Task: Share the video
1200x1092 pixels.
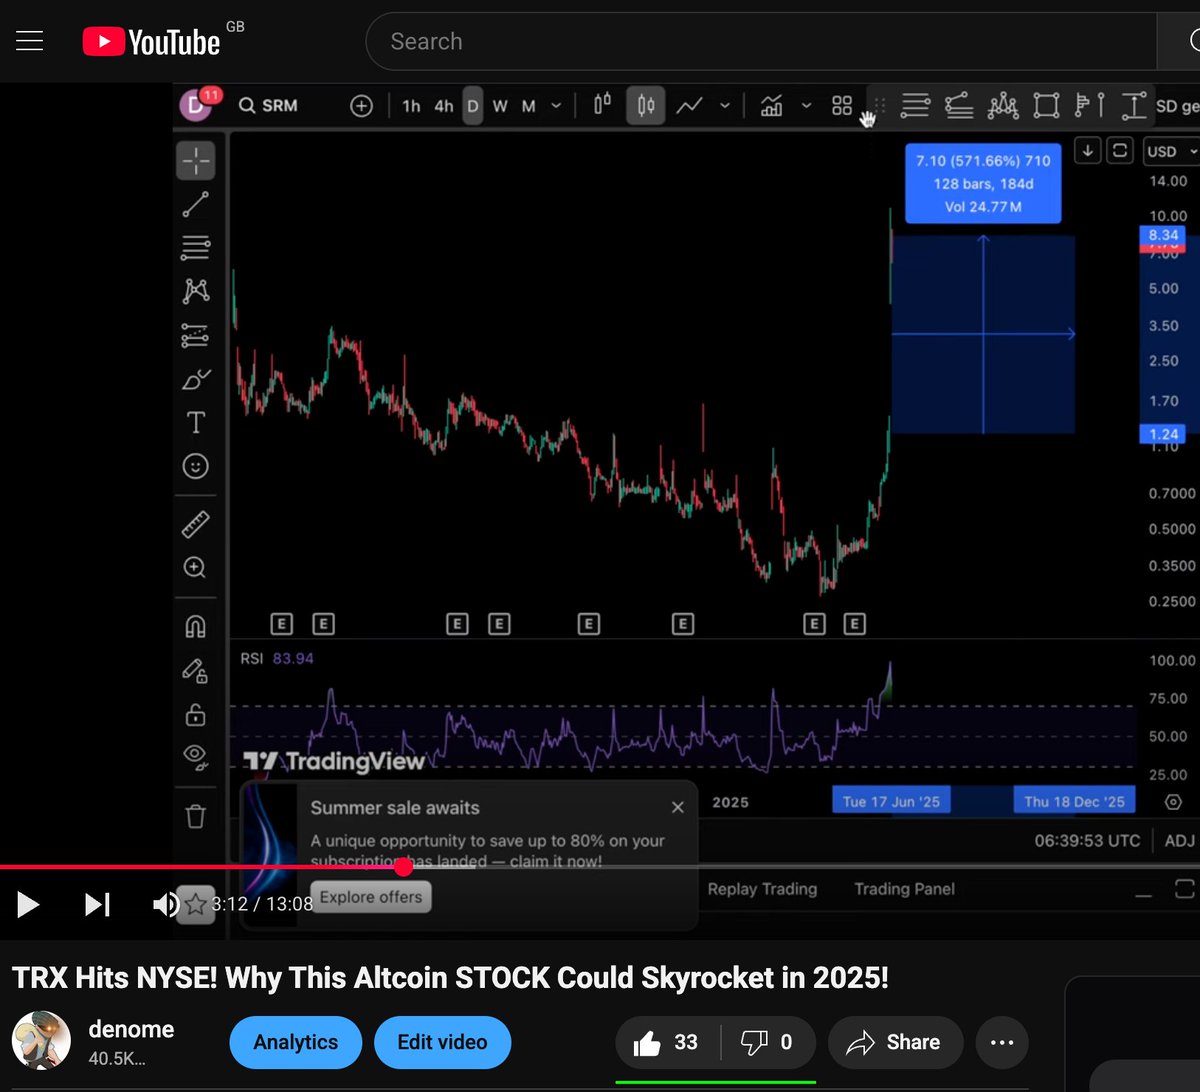Action: [x=895, y=1042]
